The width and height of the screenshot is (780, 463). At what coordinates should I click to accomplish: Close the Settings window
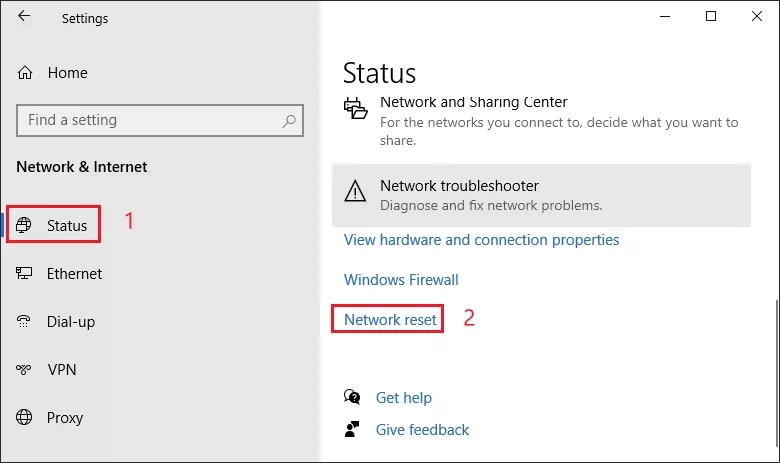pos(757,16)
